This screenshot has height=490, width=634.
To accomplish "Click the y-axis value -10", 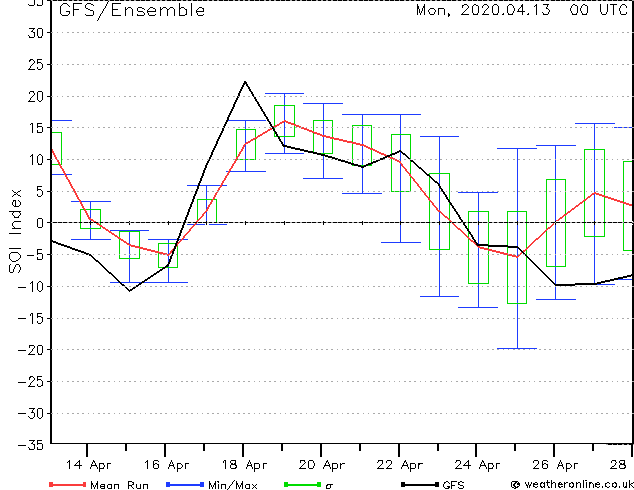I will point(31,287).
